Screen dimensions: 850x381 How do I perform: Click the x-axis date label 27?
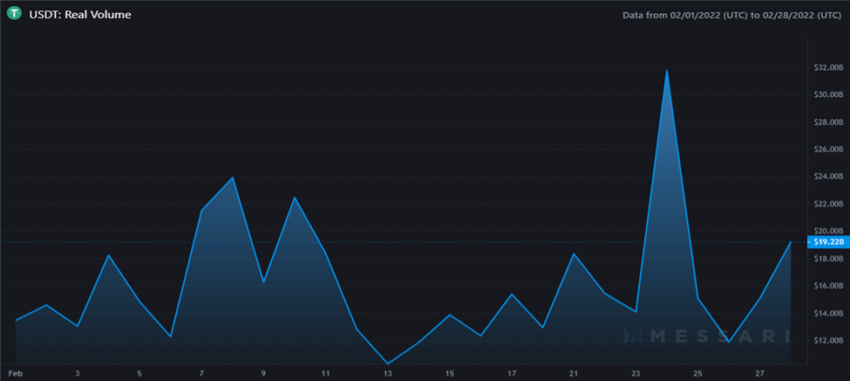coord(759,374)
